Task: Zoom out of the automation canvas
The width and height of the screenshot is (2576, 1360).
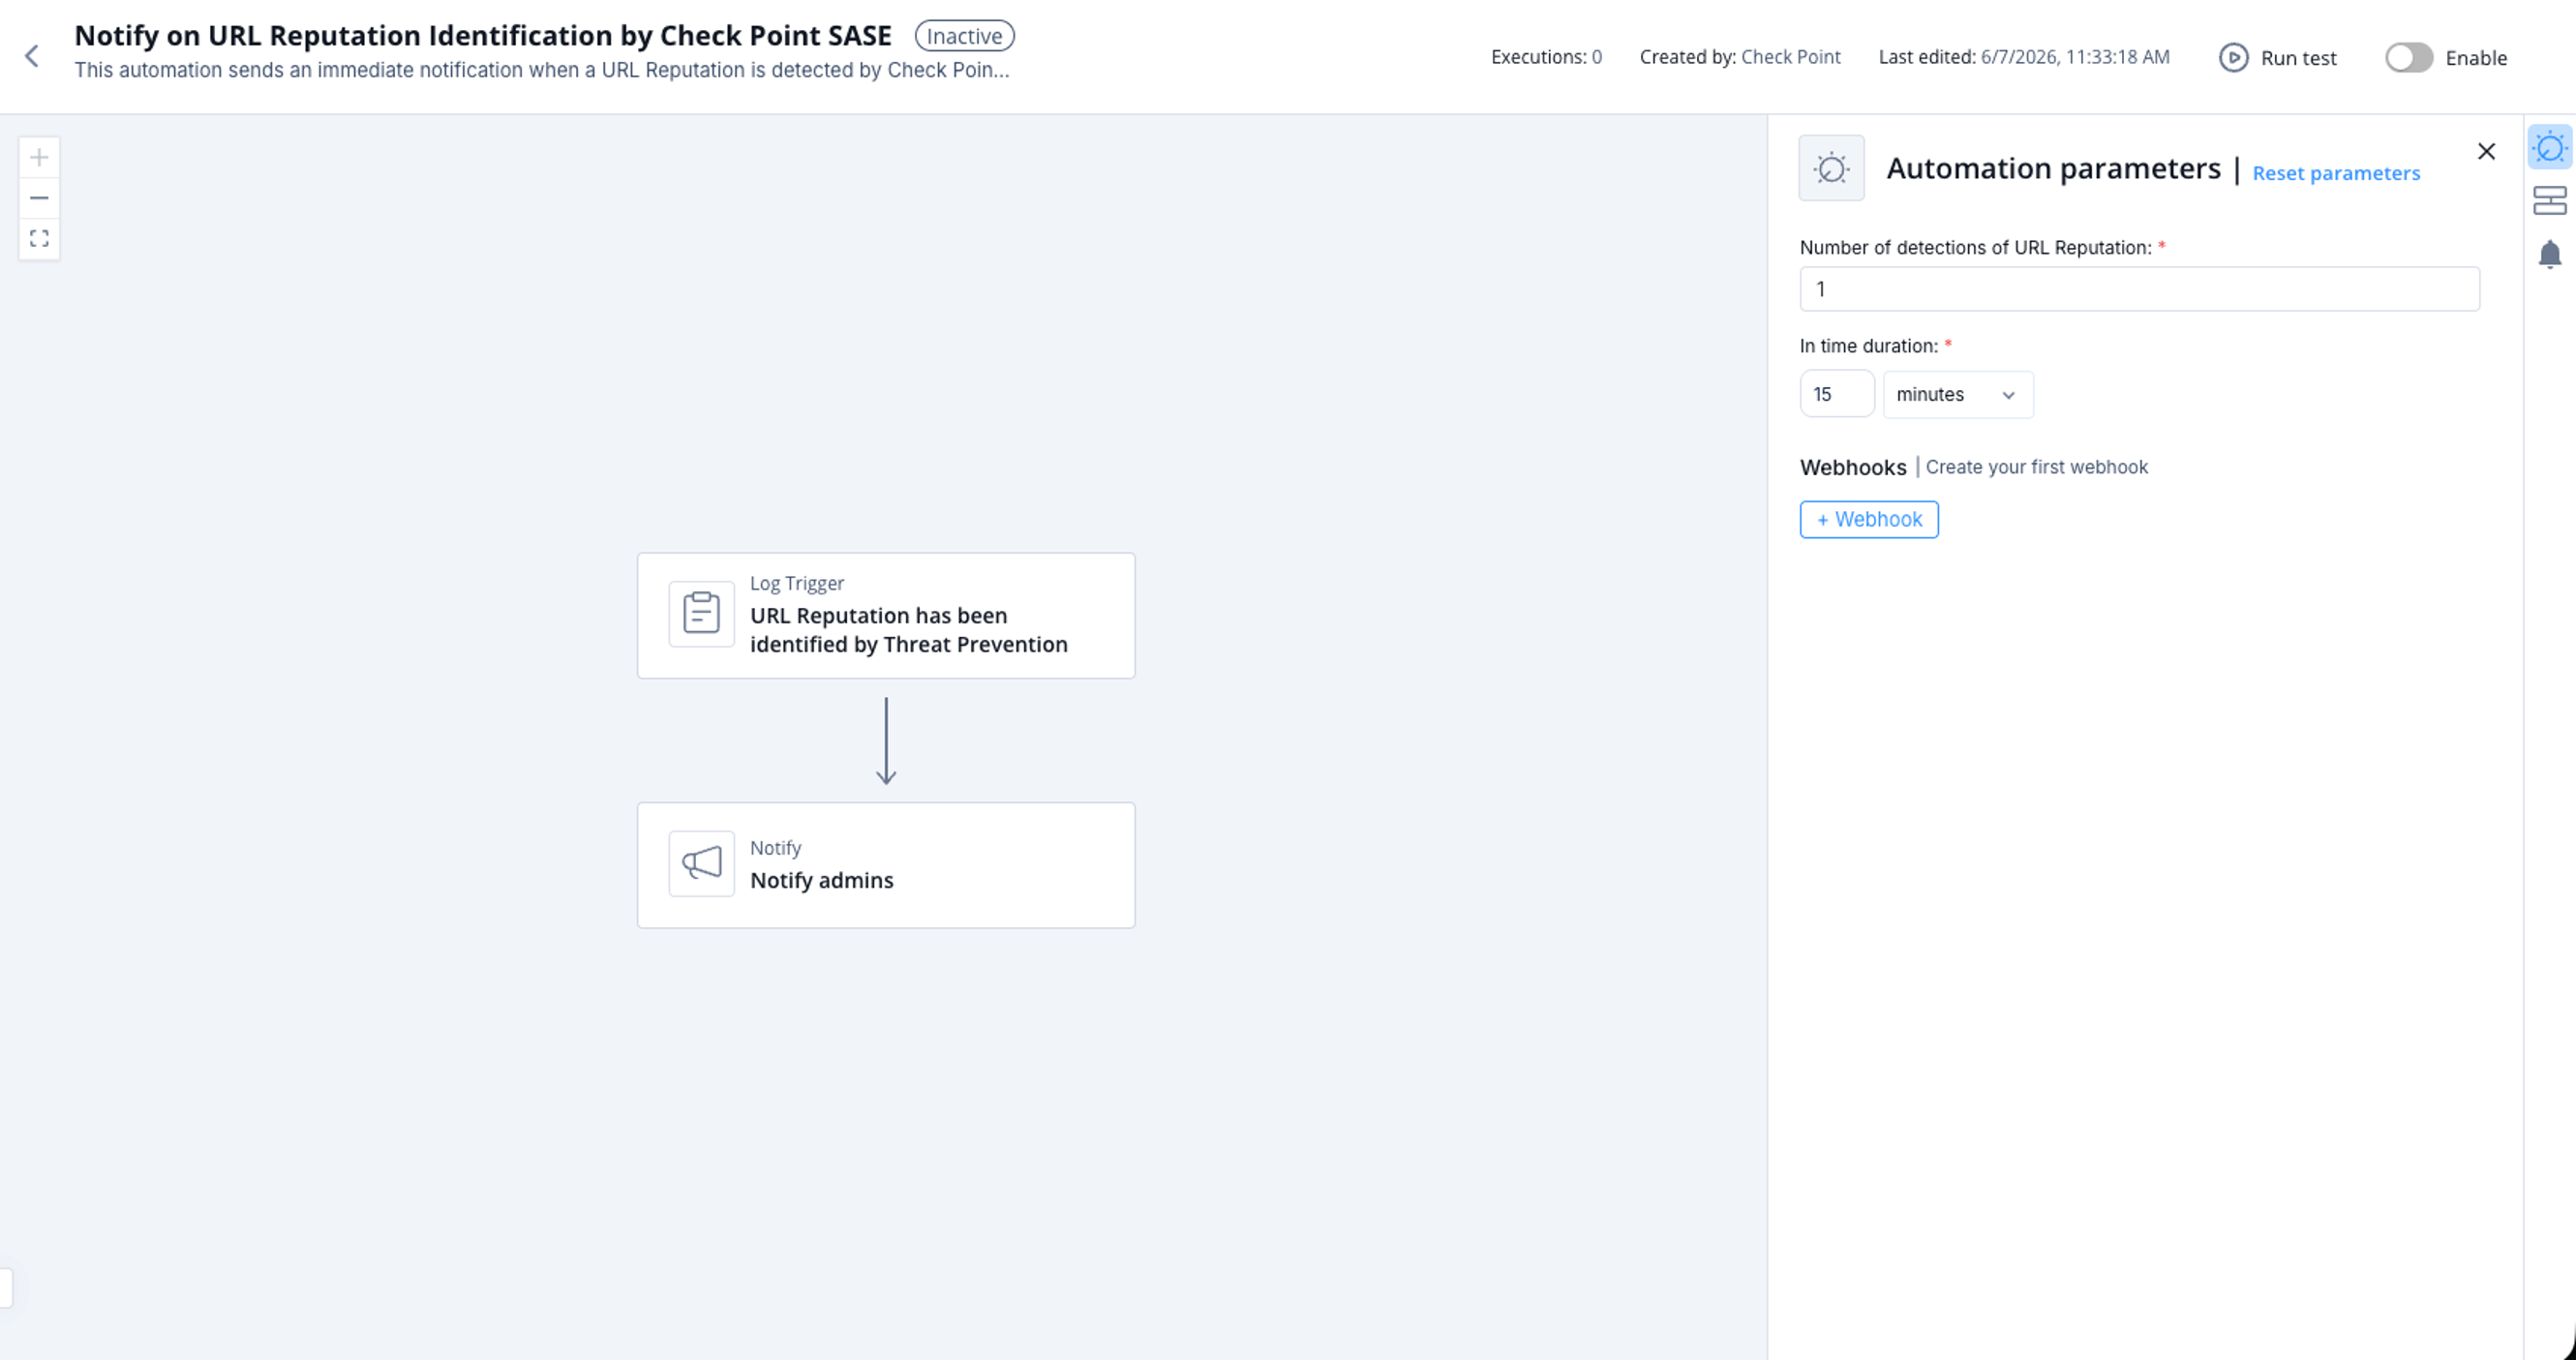Action: point(39,198)
